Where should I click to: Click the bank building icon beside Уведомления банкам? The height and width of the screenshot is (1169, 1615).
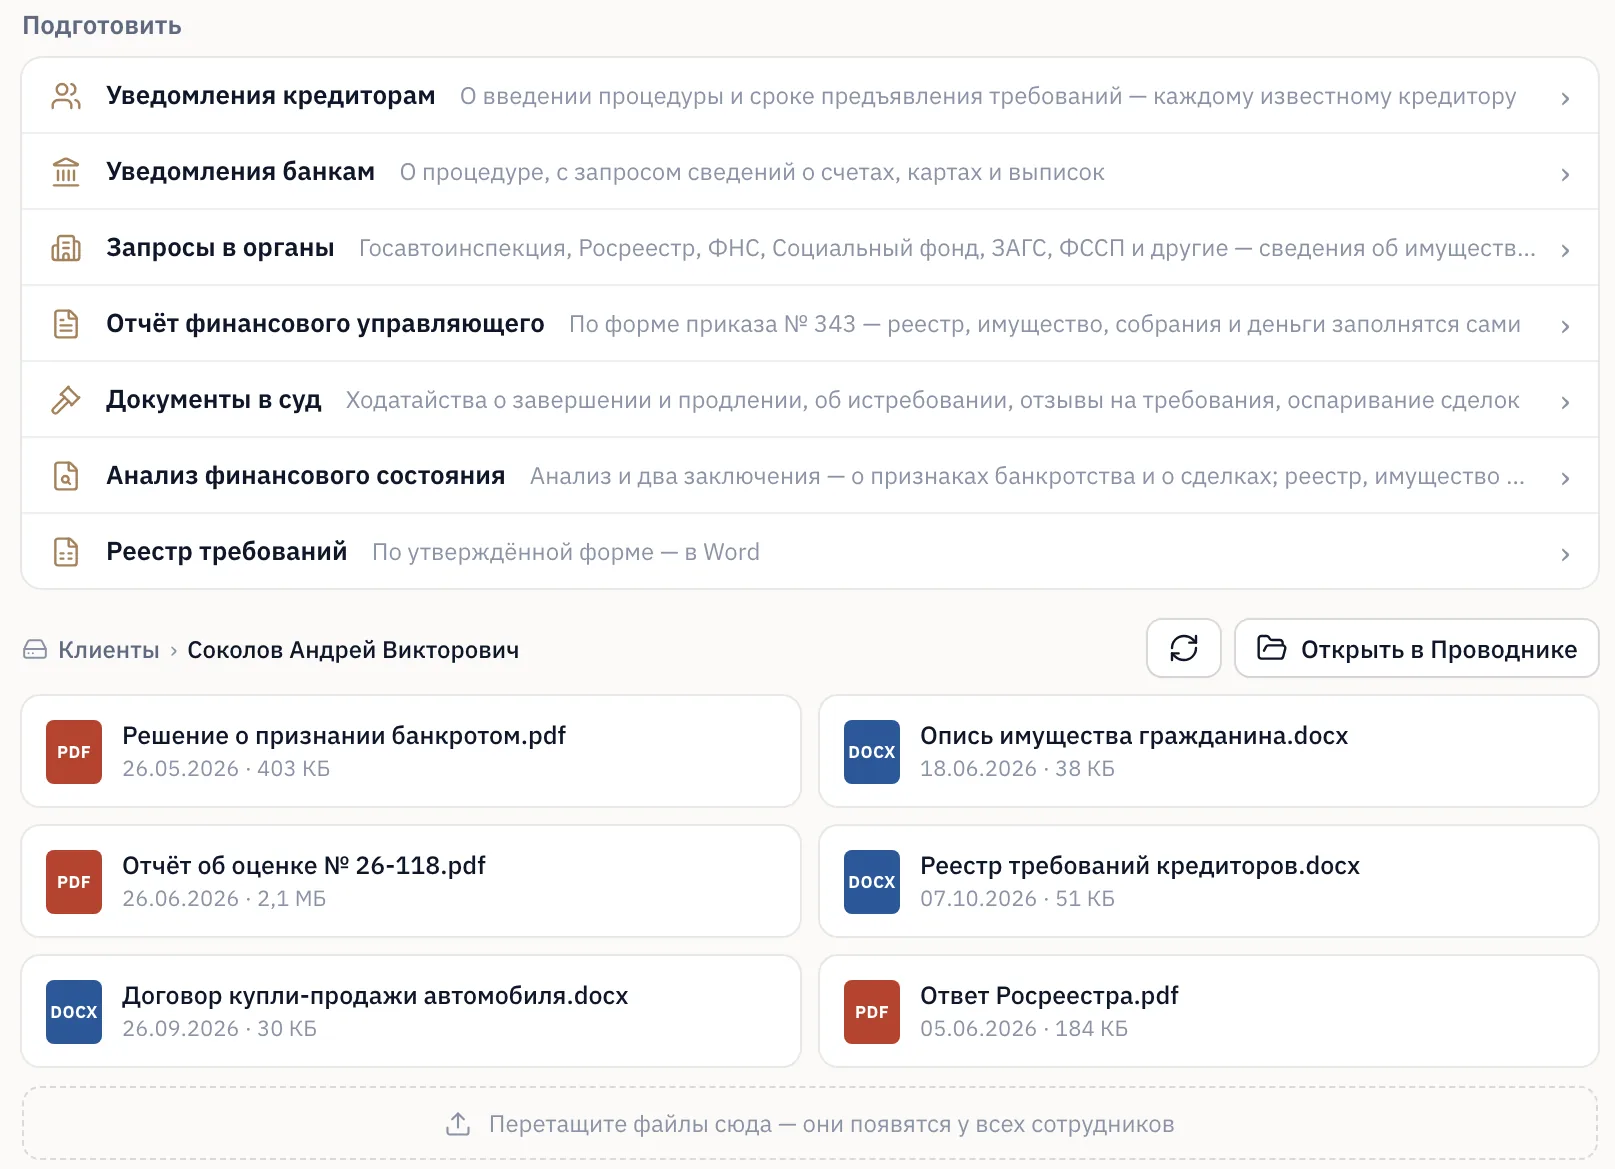[66, 172]
